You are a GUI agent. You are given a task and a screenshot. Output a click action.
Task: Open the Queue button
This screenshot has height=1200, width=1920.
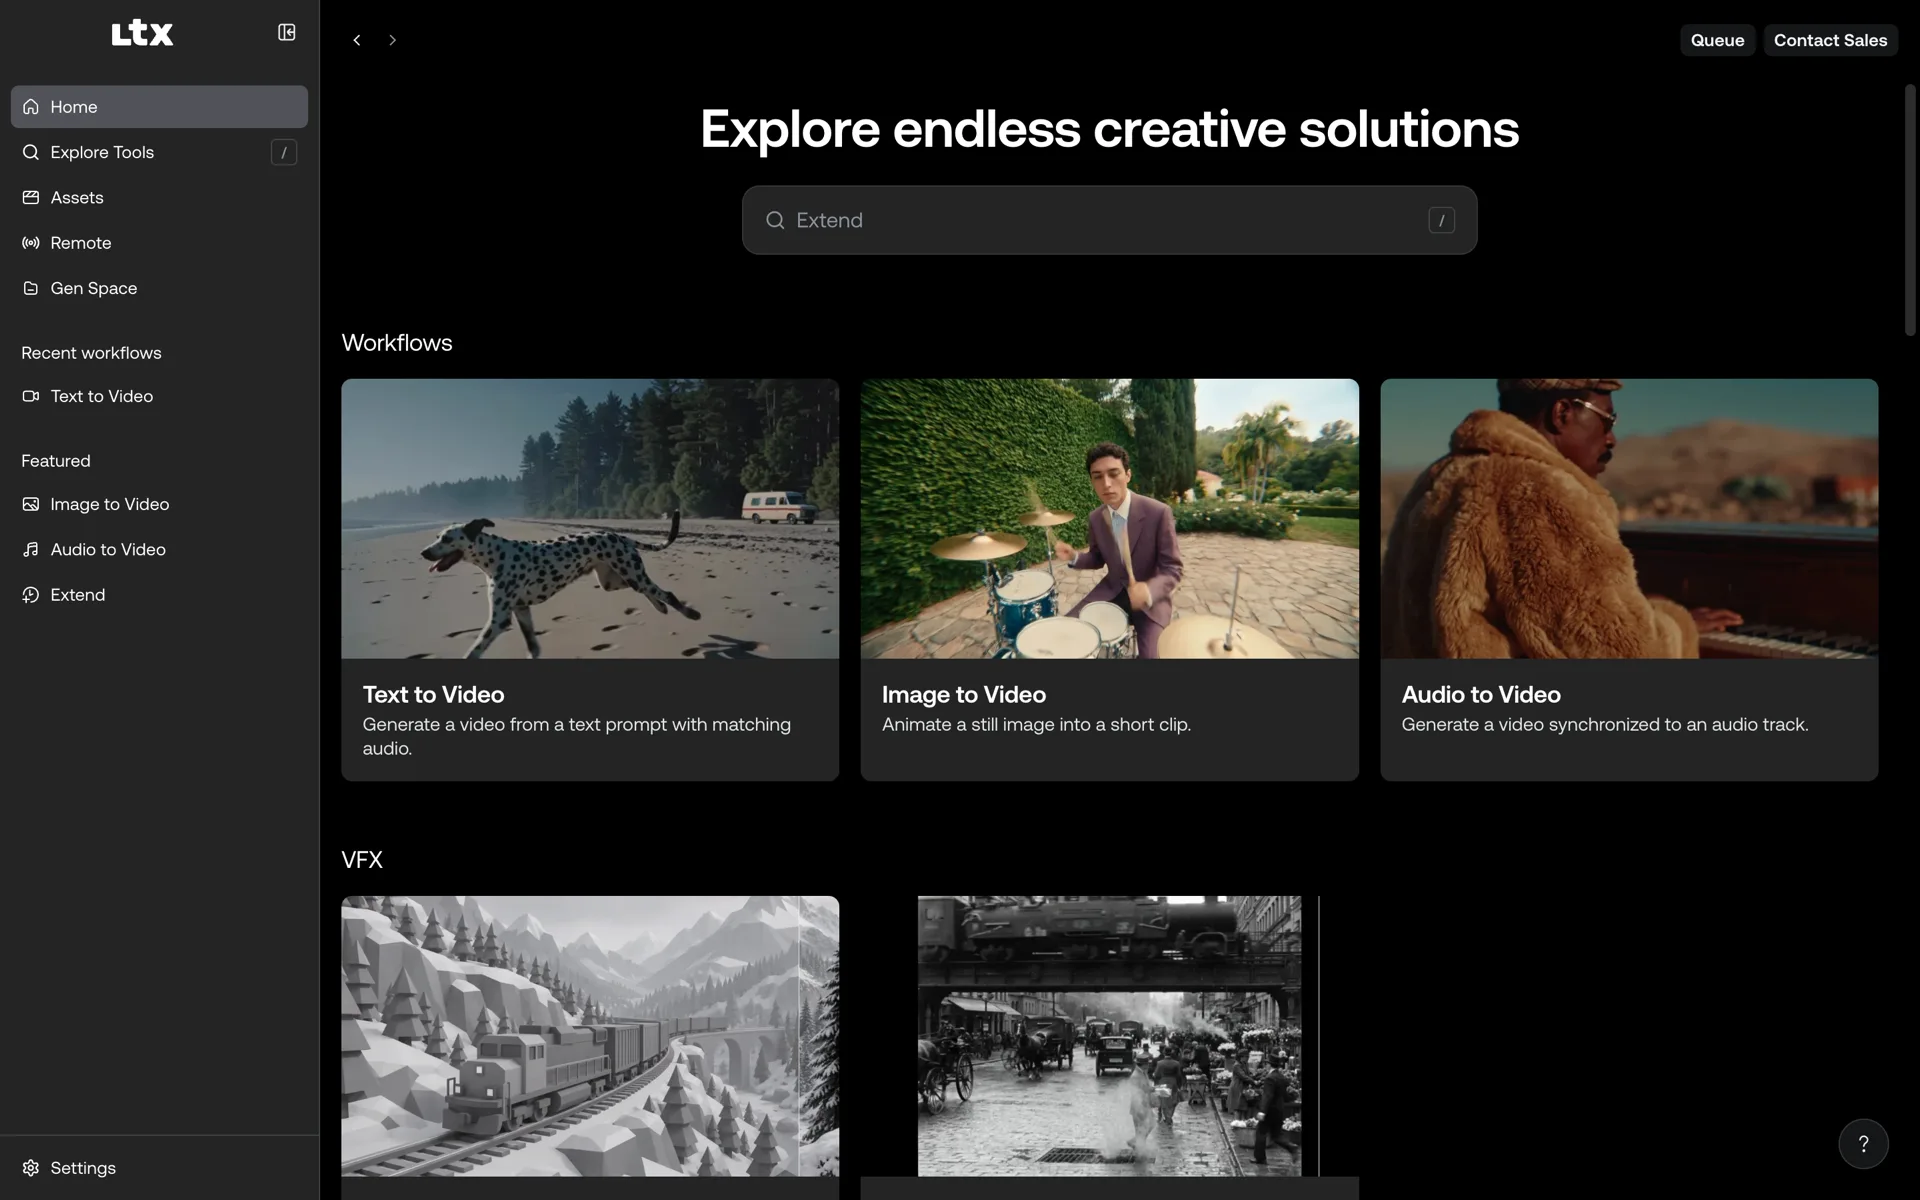(1717, 40)
